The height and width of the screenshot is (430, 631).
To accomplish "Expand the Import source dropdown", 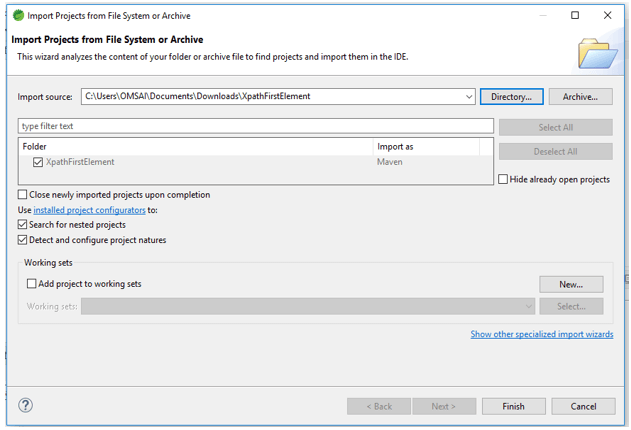I will [469, 97].
